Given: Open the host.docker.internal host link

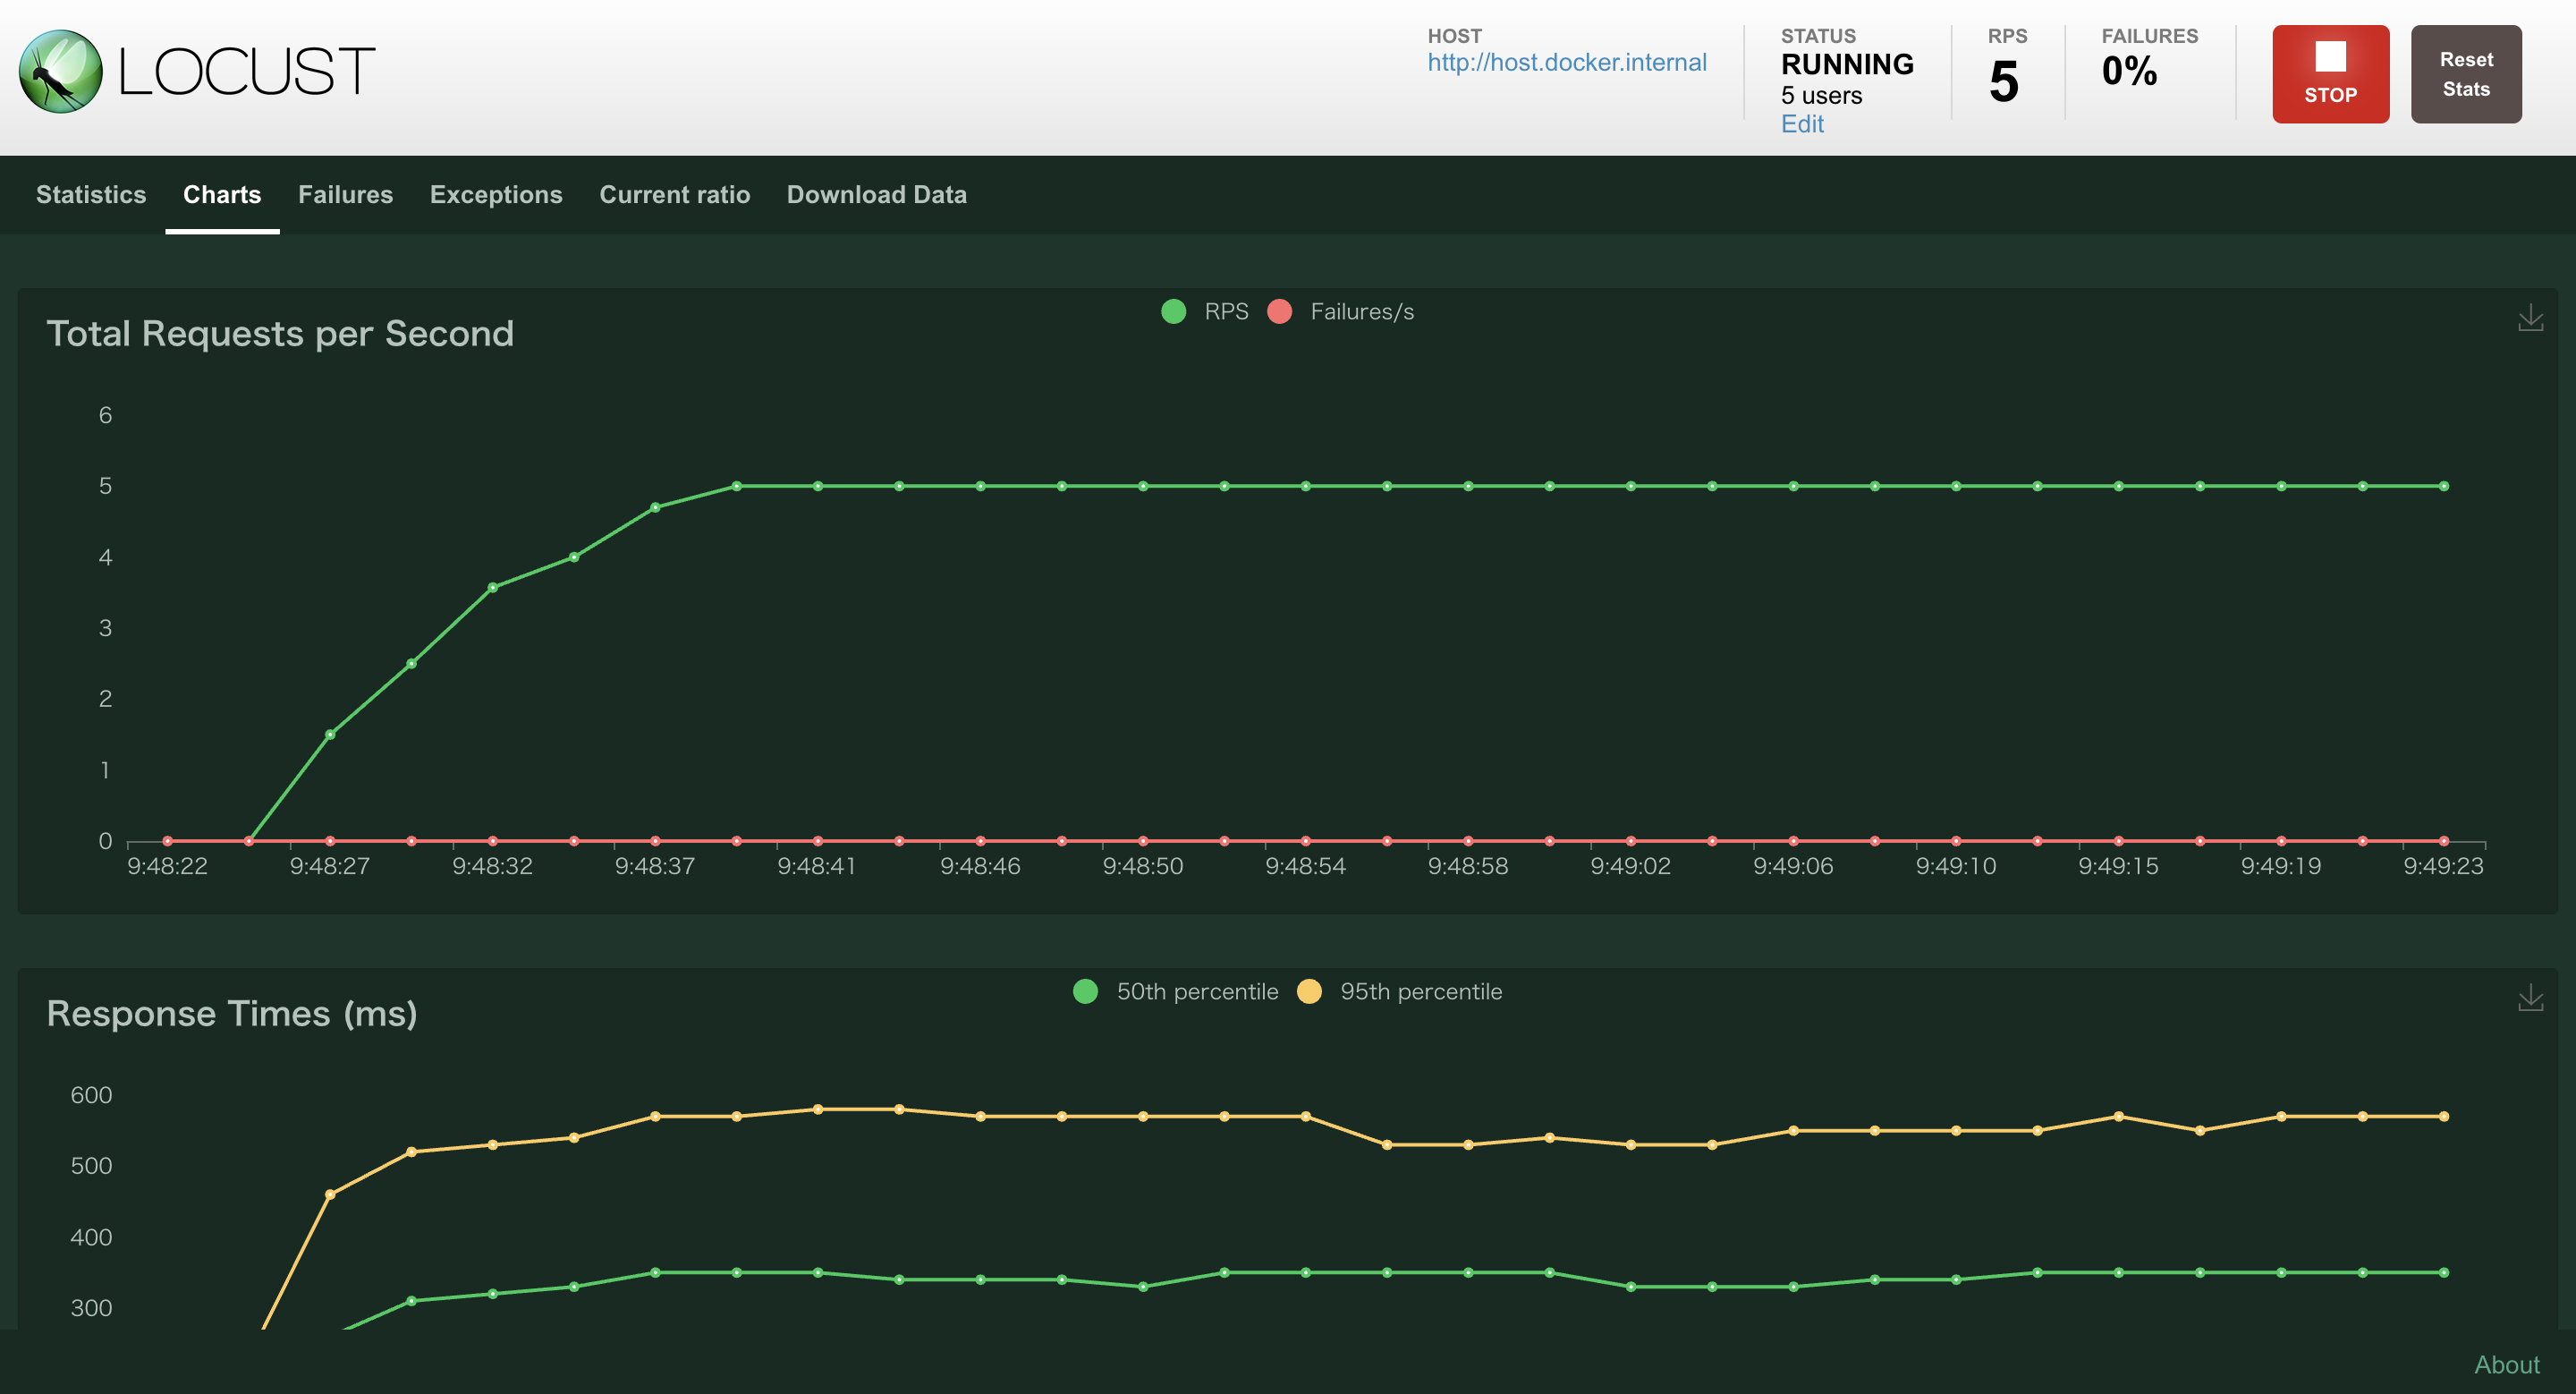Looking at the screenshot, I should [x=1566, y=63].
